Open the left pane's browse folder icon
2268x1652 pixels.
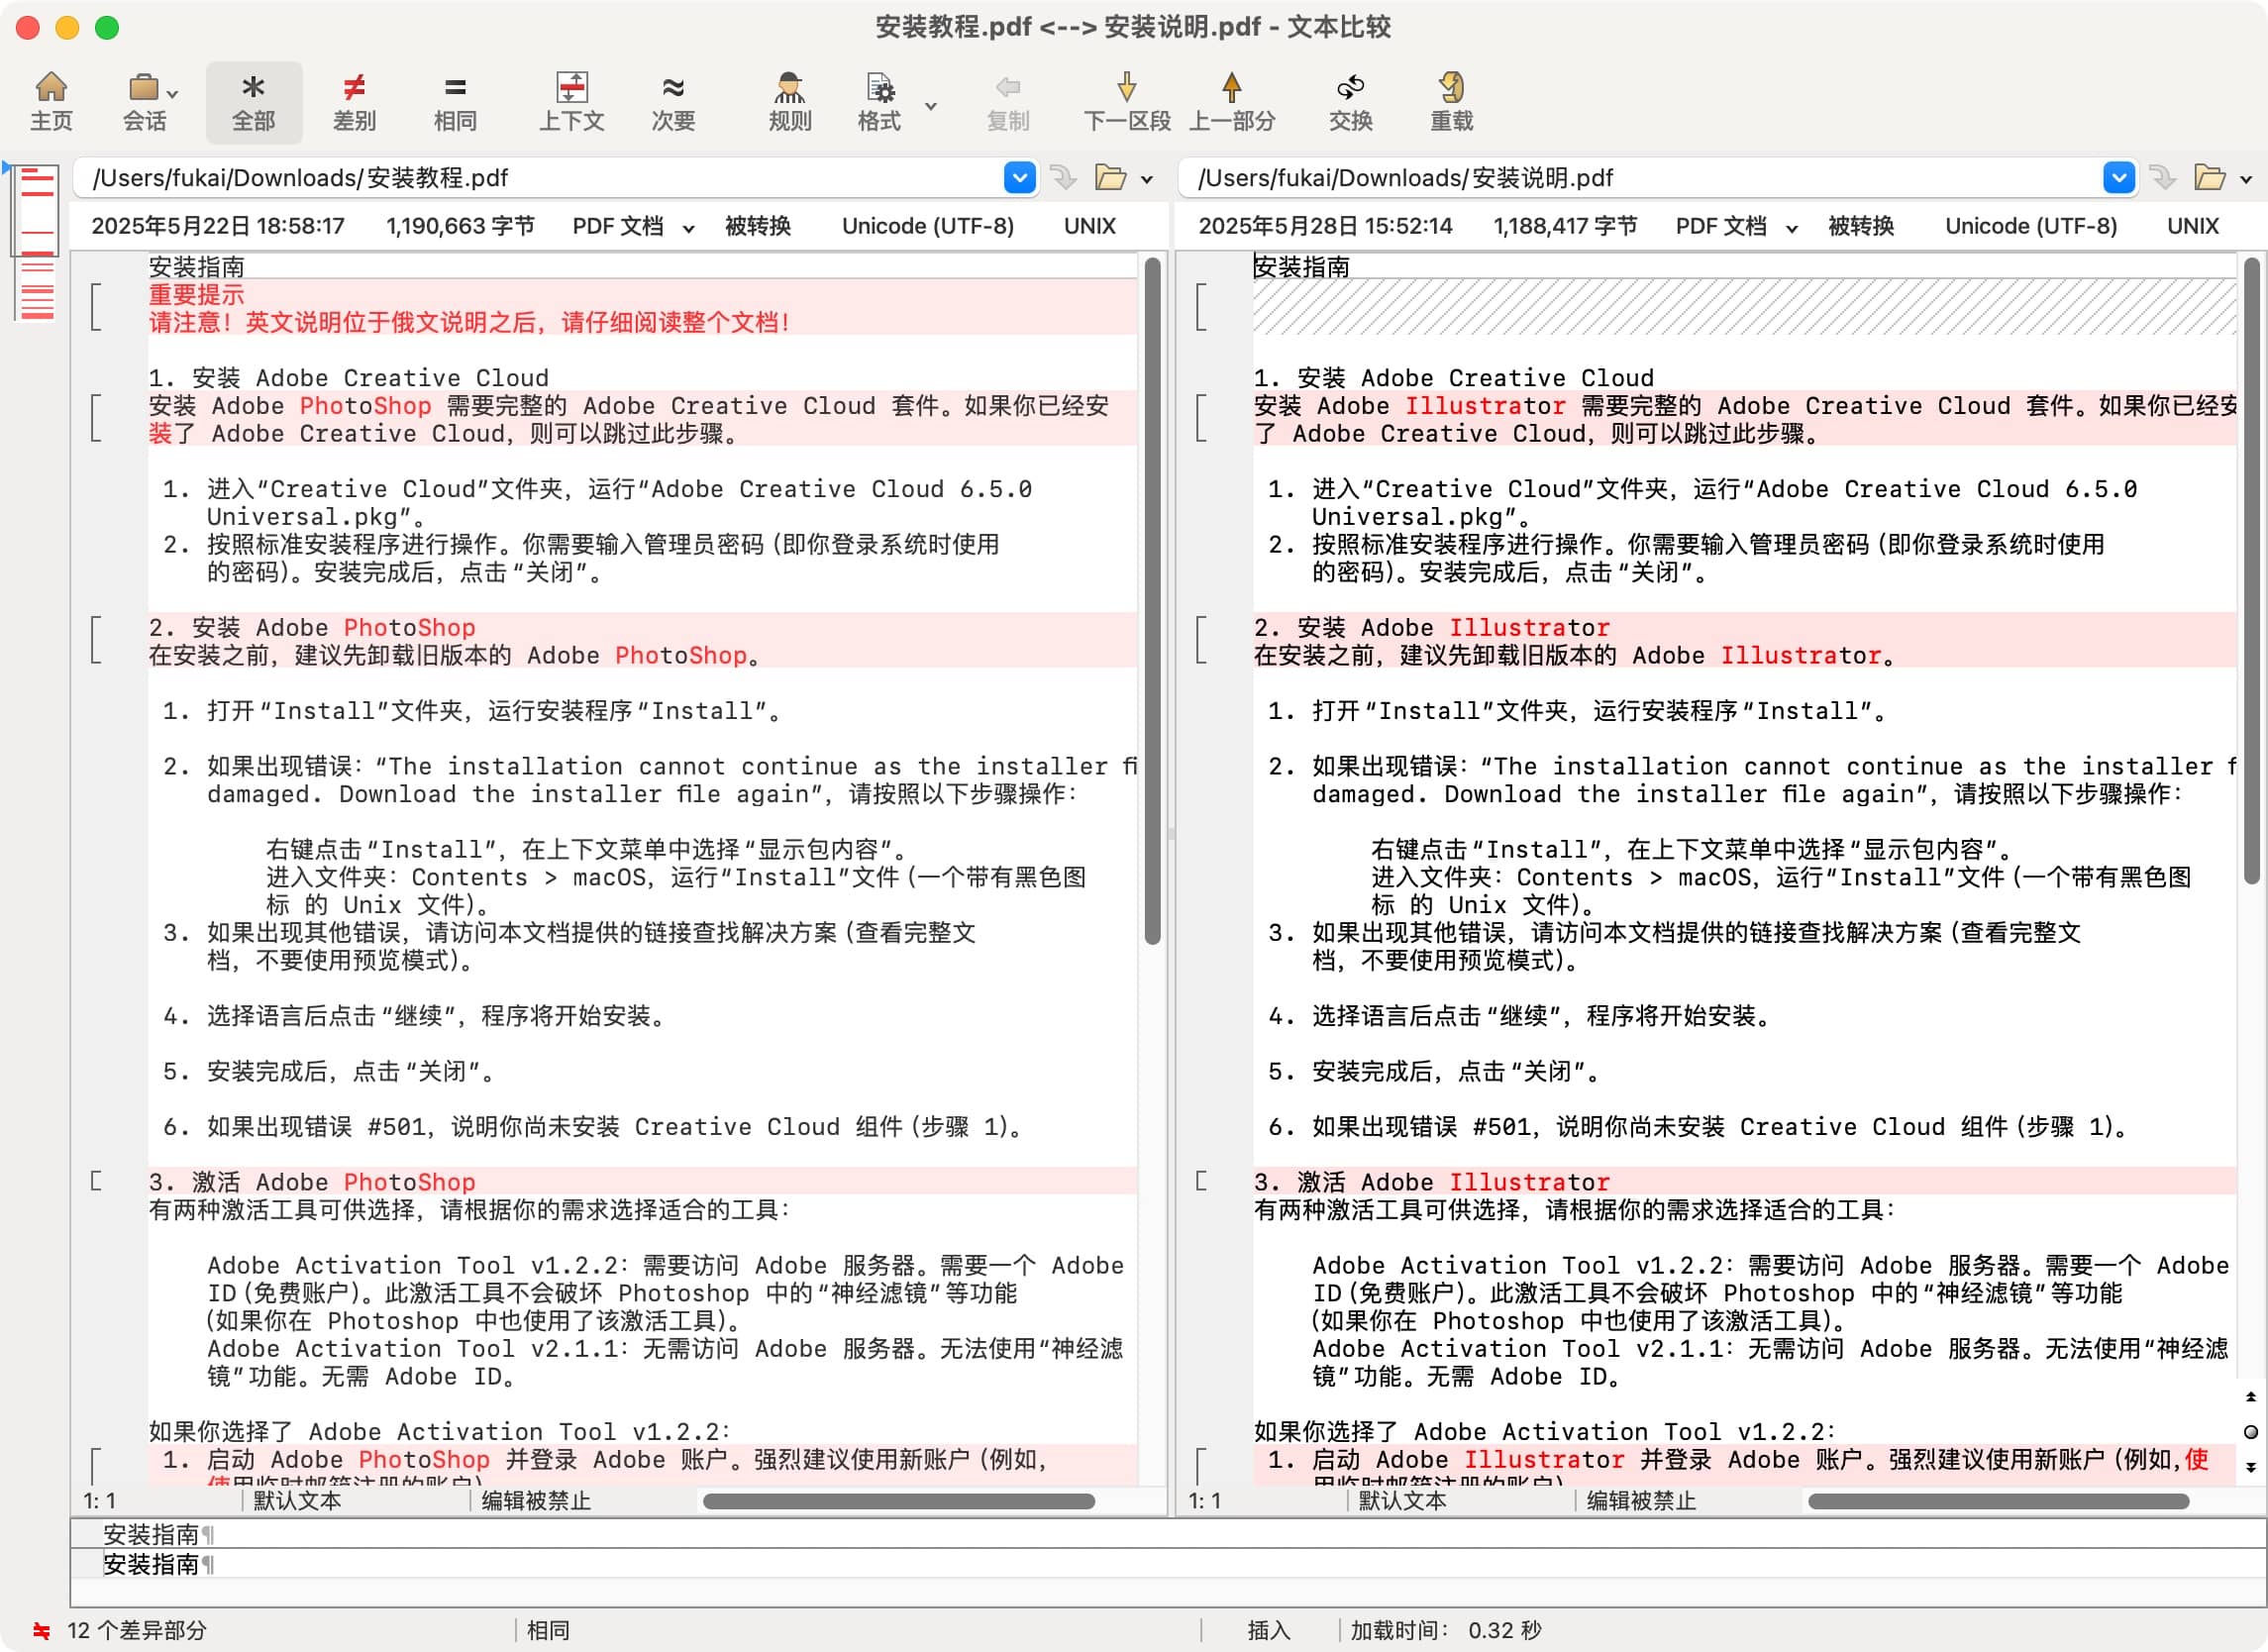pyautogui.click(x=1110, y=178)
